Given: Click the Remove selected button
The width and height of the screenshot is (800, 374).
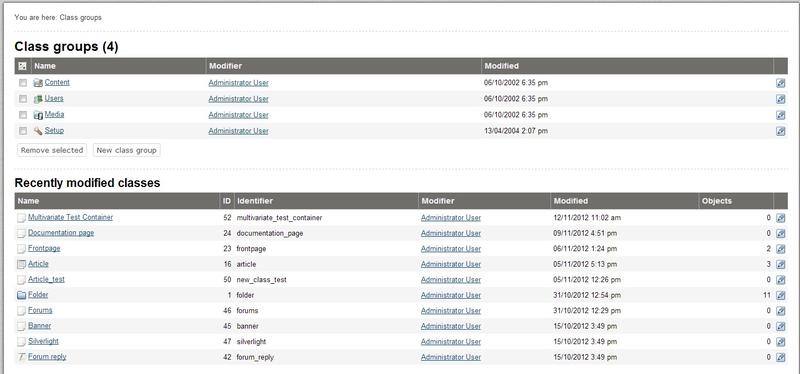Looking at the screenshot, I should (52, 150).
